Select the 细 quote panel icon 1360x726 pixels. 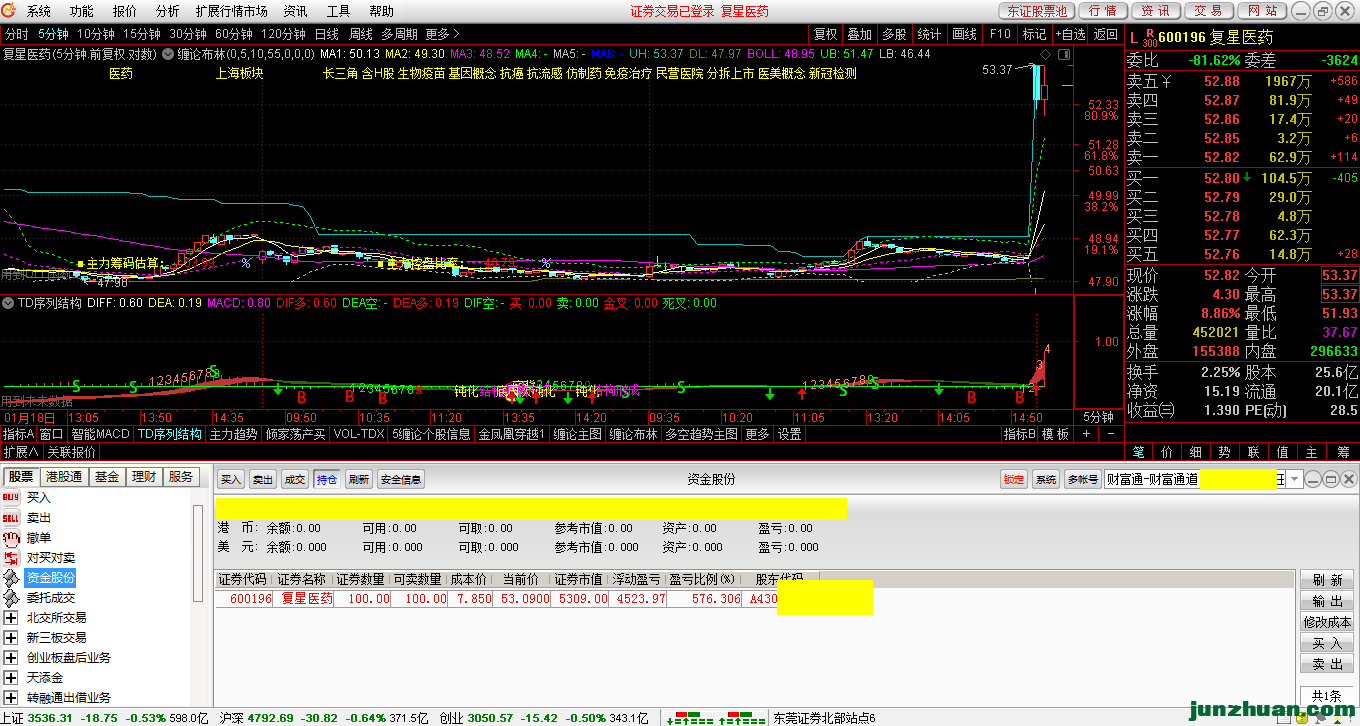point(1196,452)
